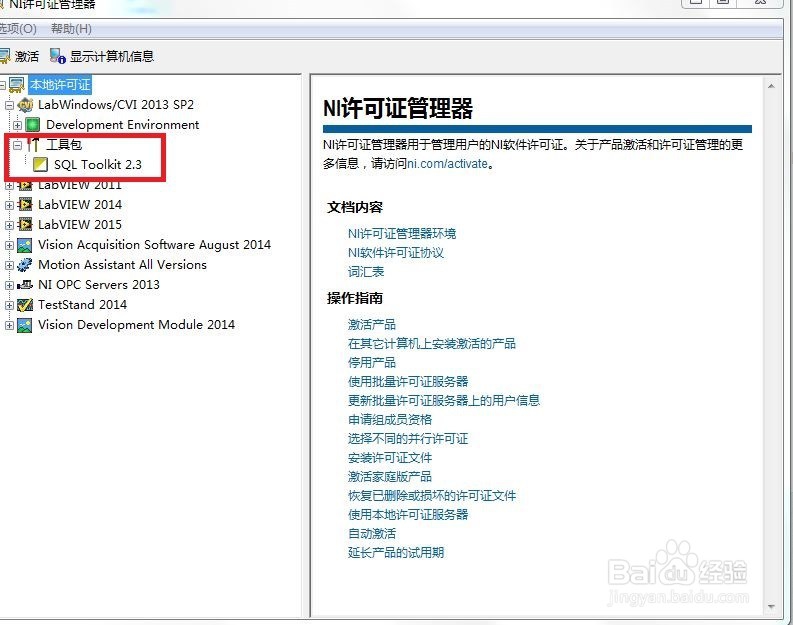Viewport: 793px width, 625px height.
Task: Open the 申请组成员资格 link
Action: click(x=390, y=420)
